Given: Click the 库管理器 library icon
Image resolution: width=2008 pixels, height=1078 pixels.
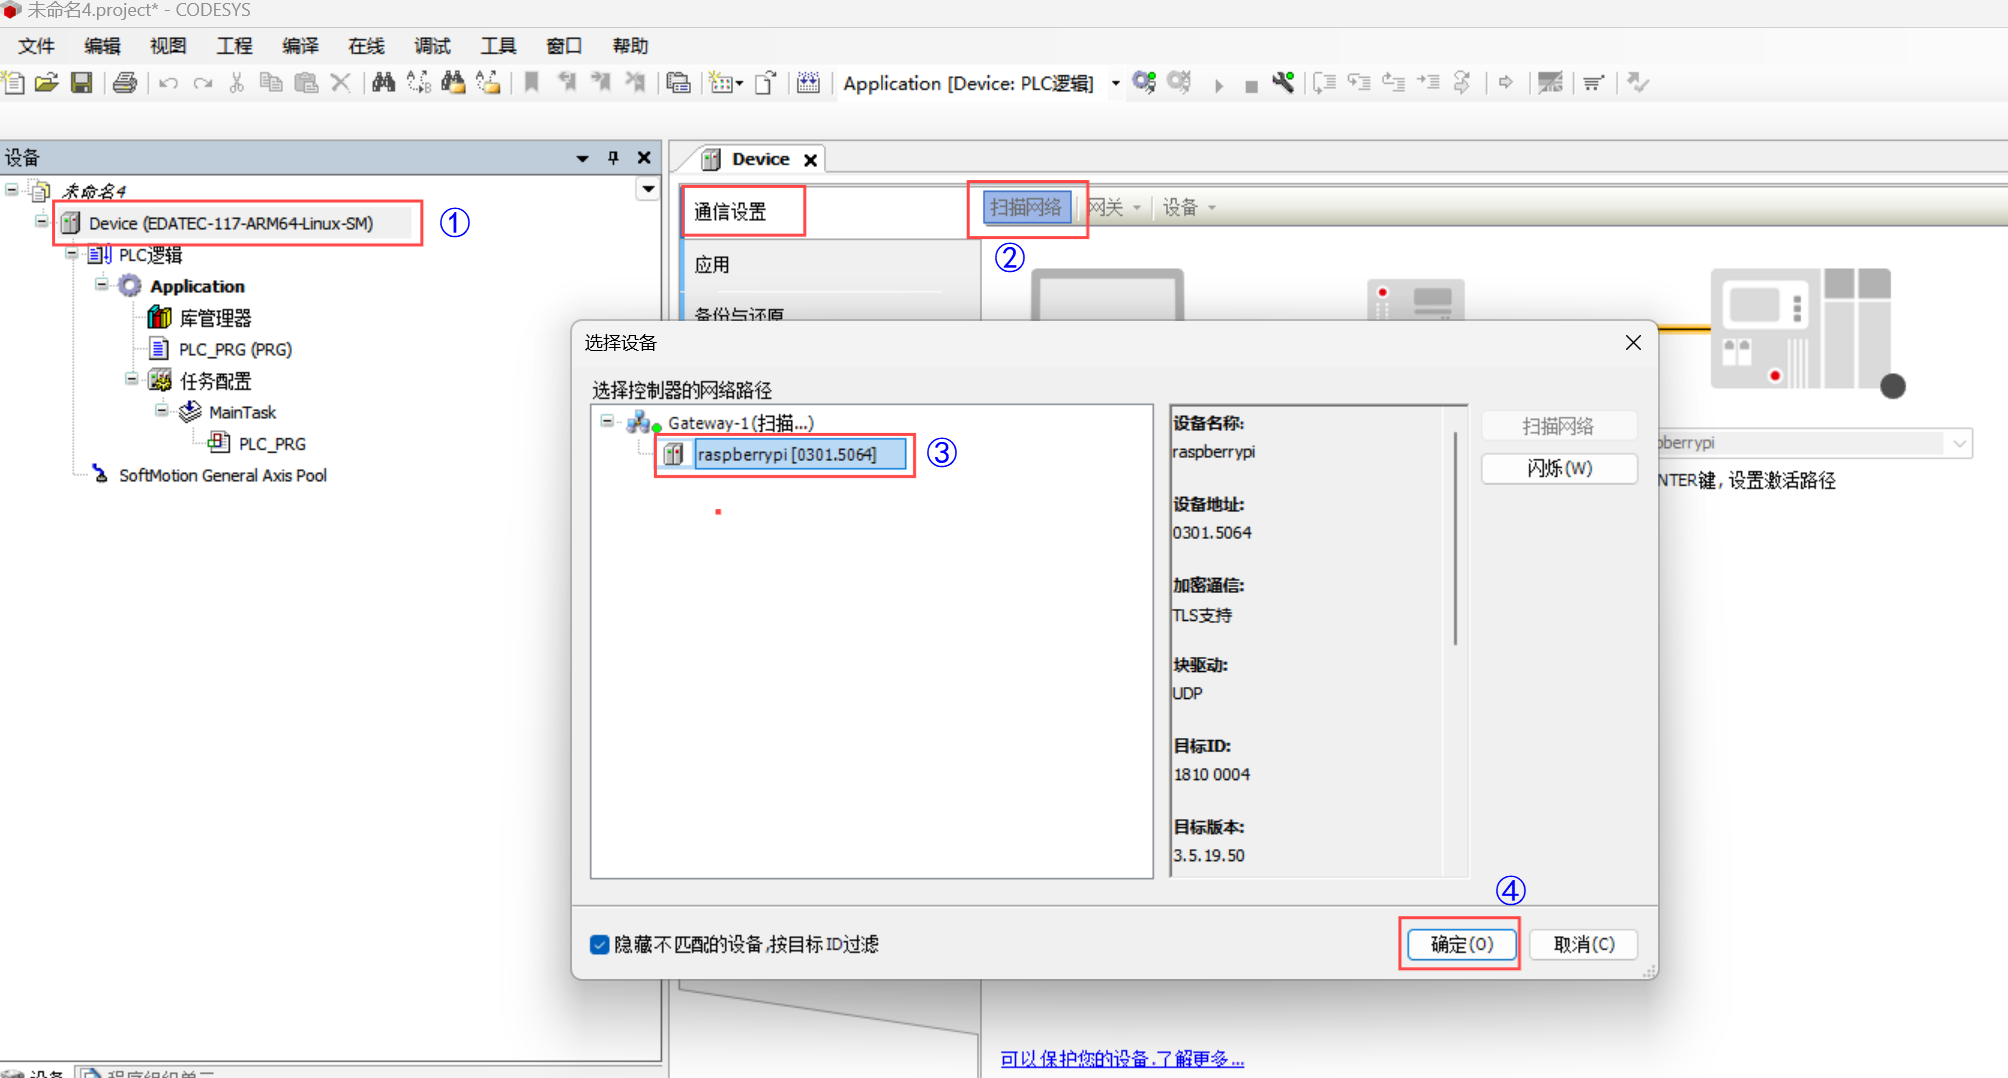Looking at the screenshot, I should tap(159, 318).
